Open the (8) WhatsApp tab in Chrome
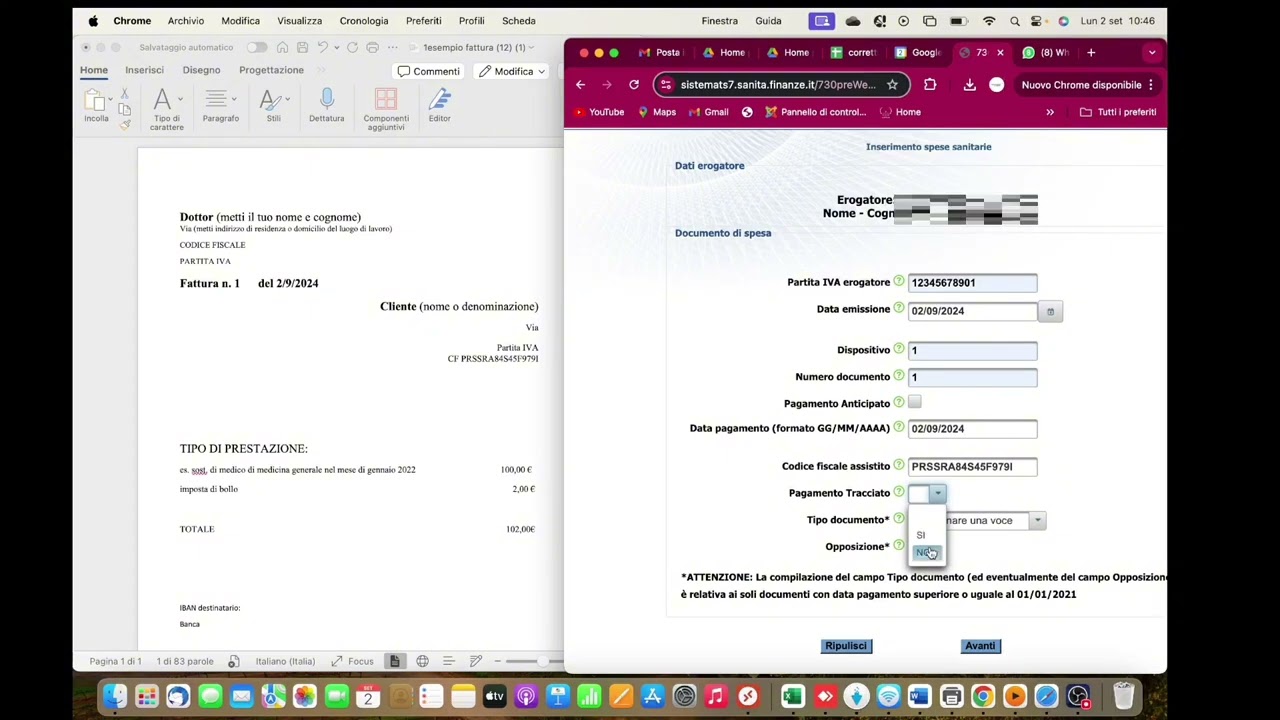1280x720 pixels. click(1047, 52)
